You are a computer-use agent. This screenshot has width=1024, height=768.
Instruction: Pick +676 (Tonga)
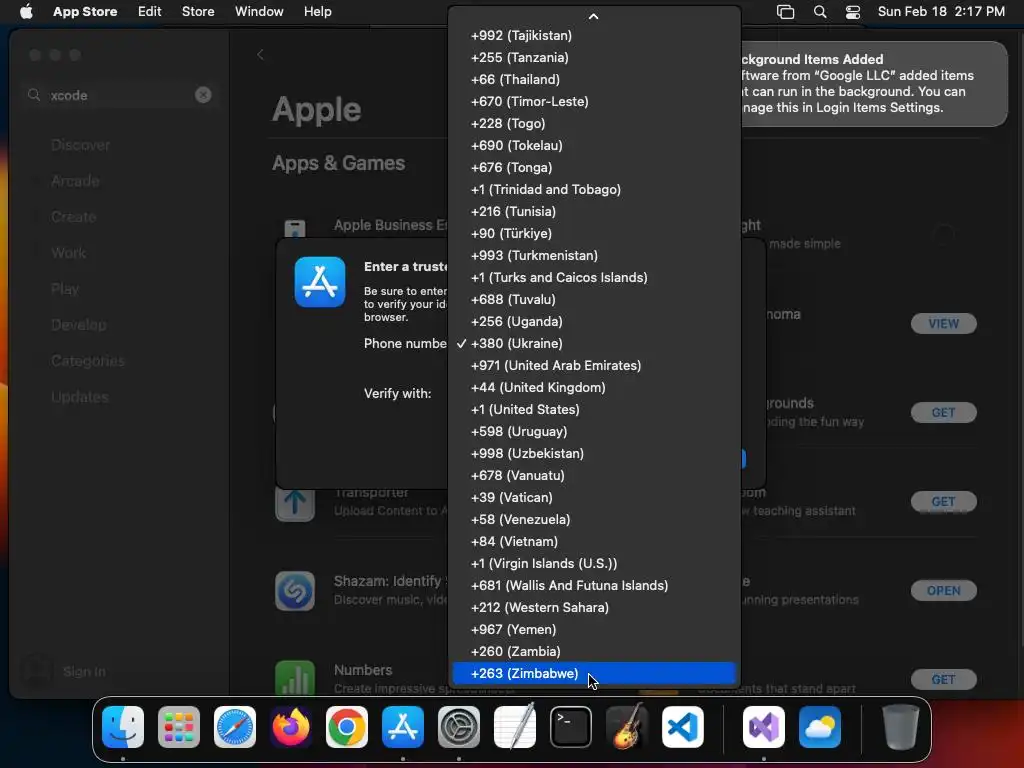(594, 167)
